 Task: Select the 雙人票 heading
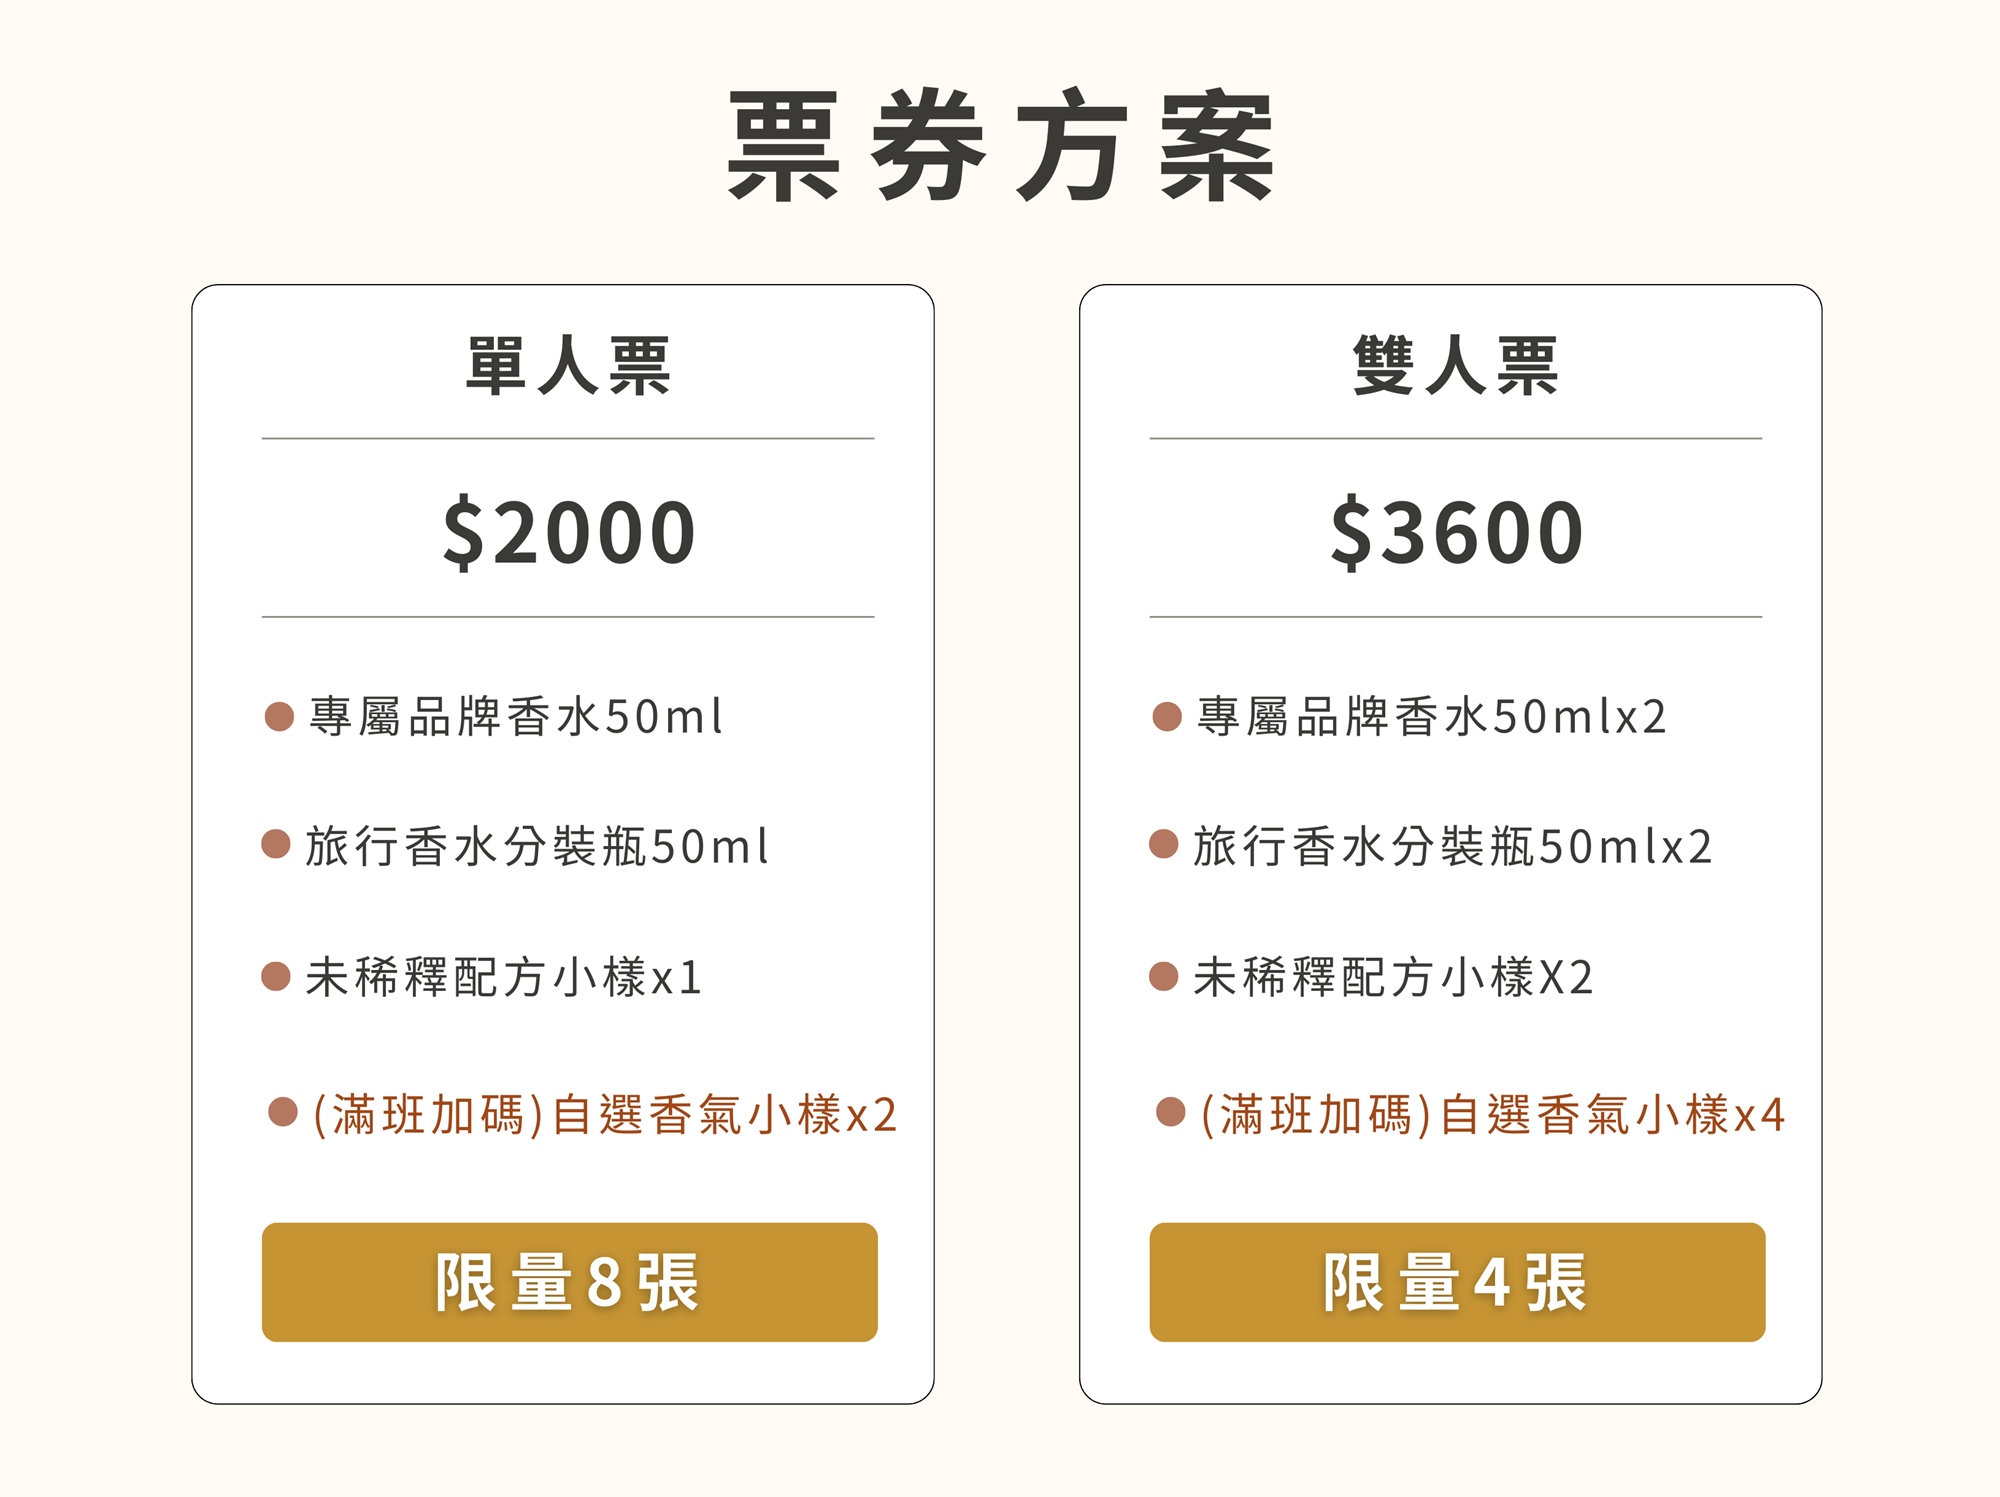tap(1455, 366)
